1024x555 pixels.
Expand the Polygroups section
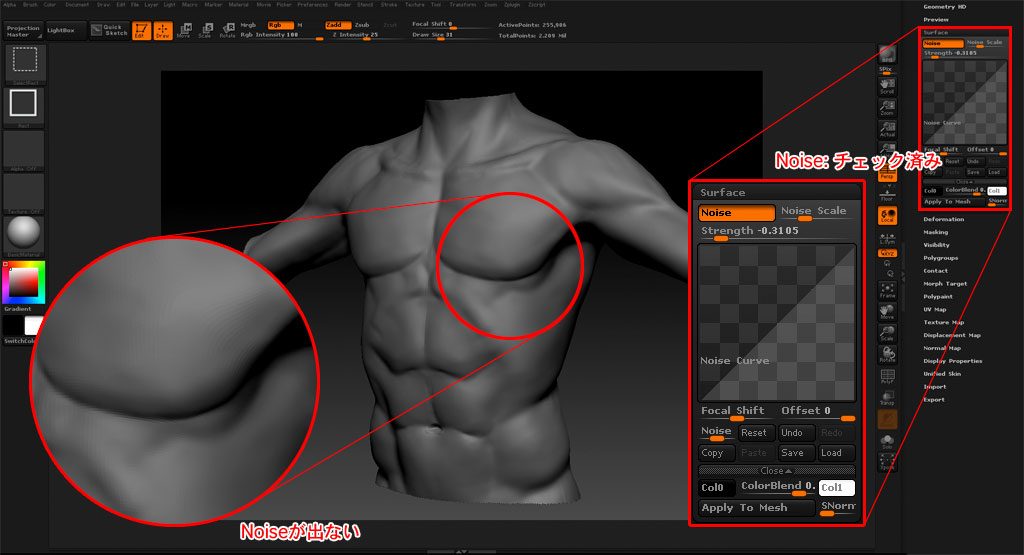tap(940, 258)
